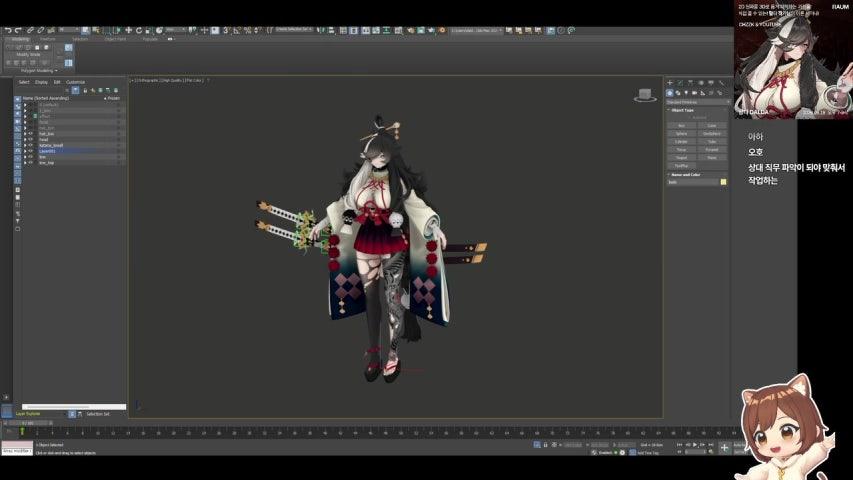The image size is (853, 480).
Task: Open Select by Name dialog icon
Action: (x=96, y=30)
